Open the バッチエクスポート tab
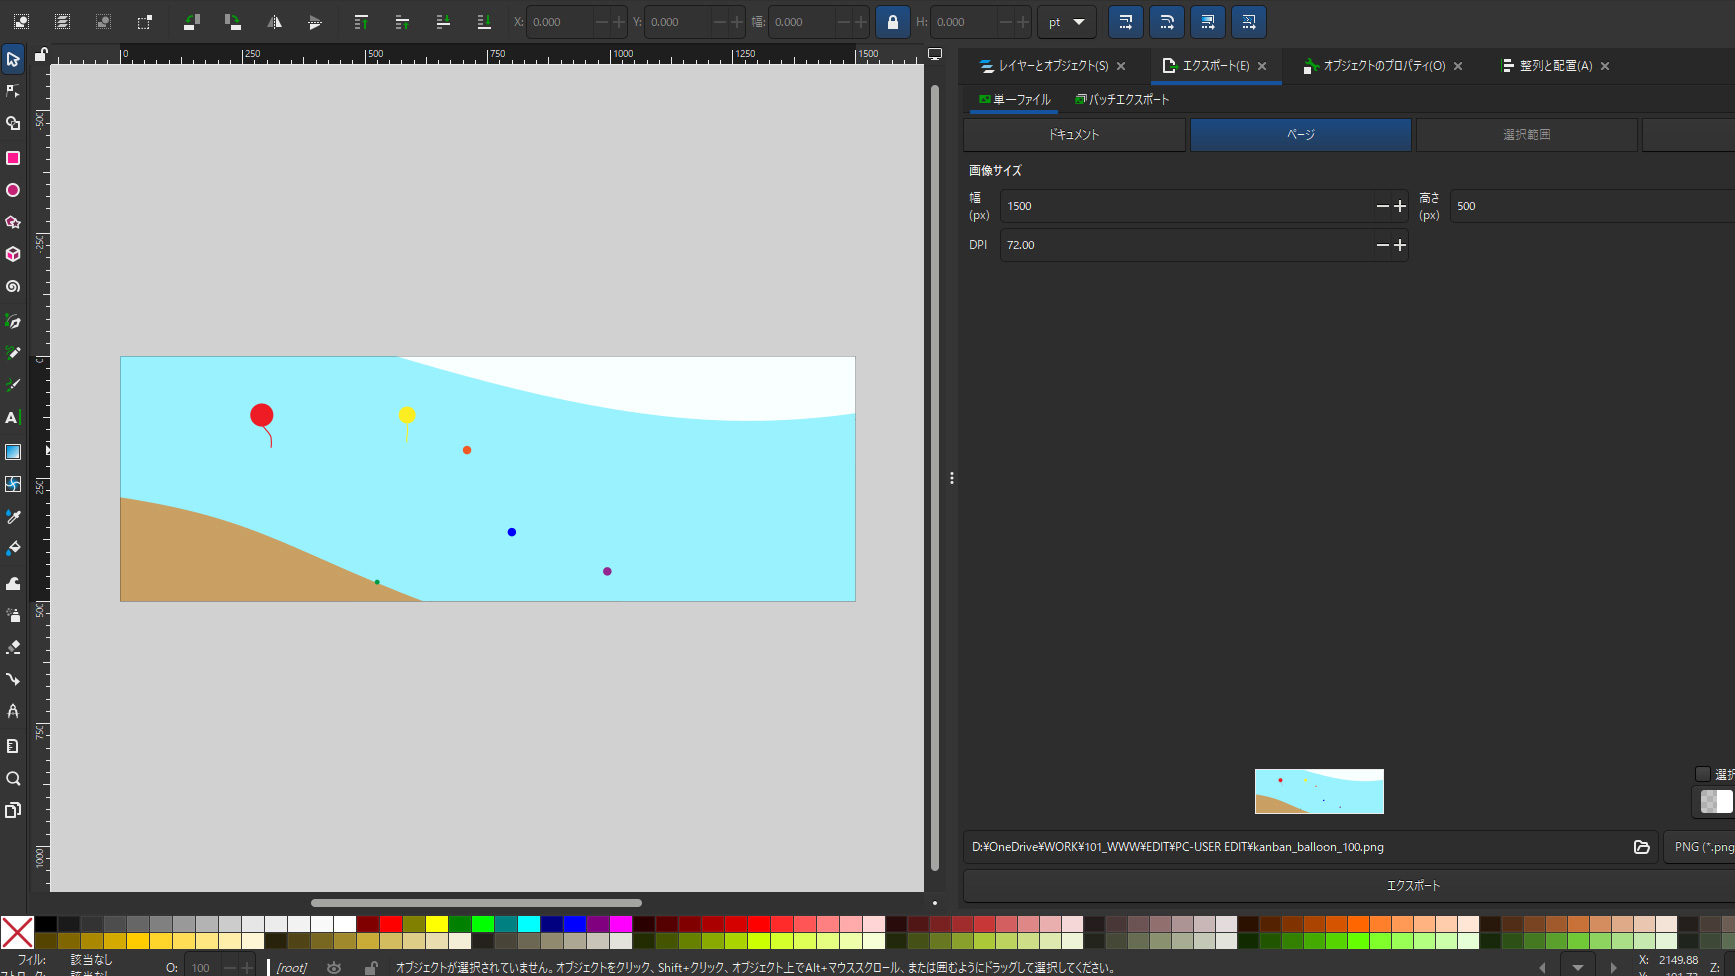Image resolution: width=1735 pixels, height=976 pixels. [x=1122, y=100]
